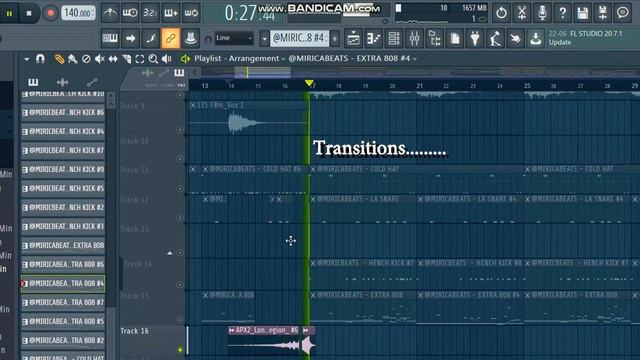Screen dimensions: 640x360
Task: Open the FL STUDIO 20.7.1 Update news
Action: pos(585,38)
